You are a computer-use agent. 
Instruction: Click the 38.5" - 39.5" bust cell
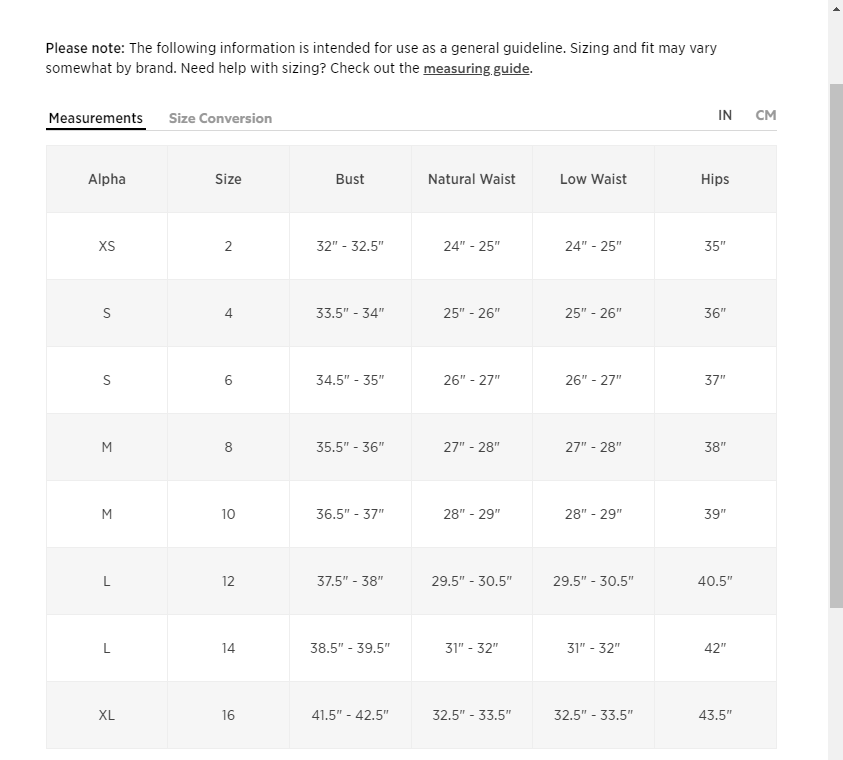pyautogui.click(x=350, y=648)
